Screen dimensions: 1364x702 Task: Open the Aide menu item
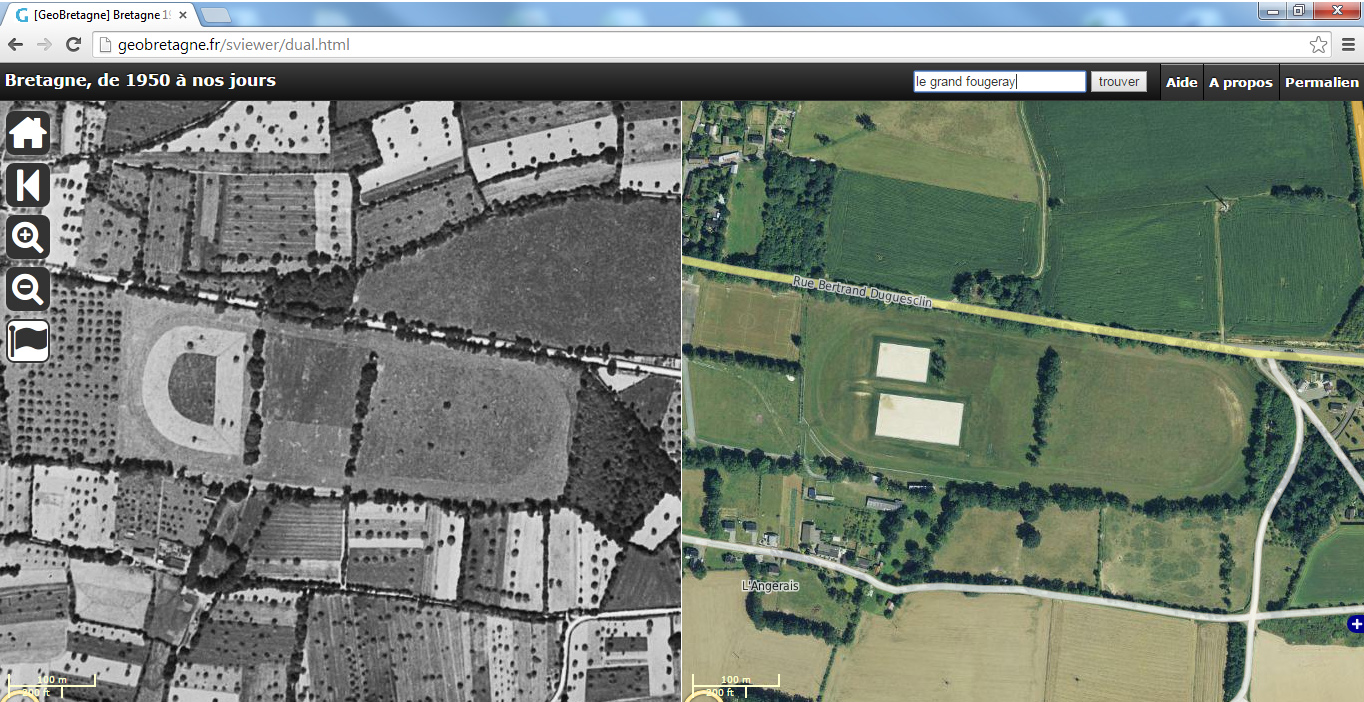(1181, 82)
